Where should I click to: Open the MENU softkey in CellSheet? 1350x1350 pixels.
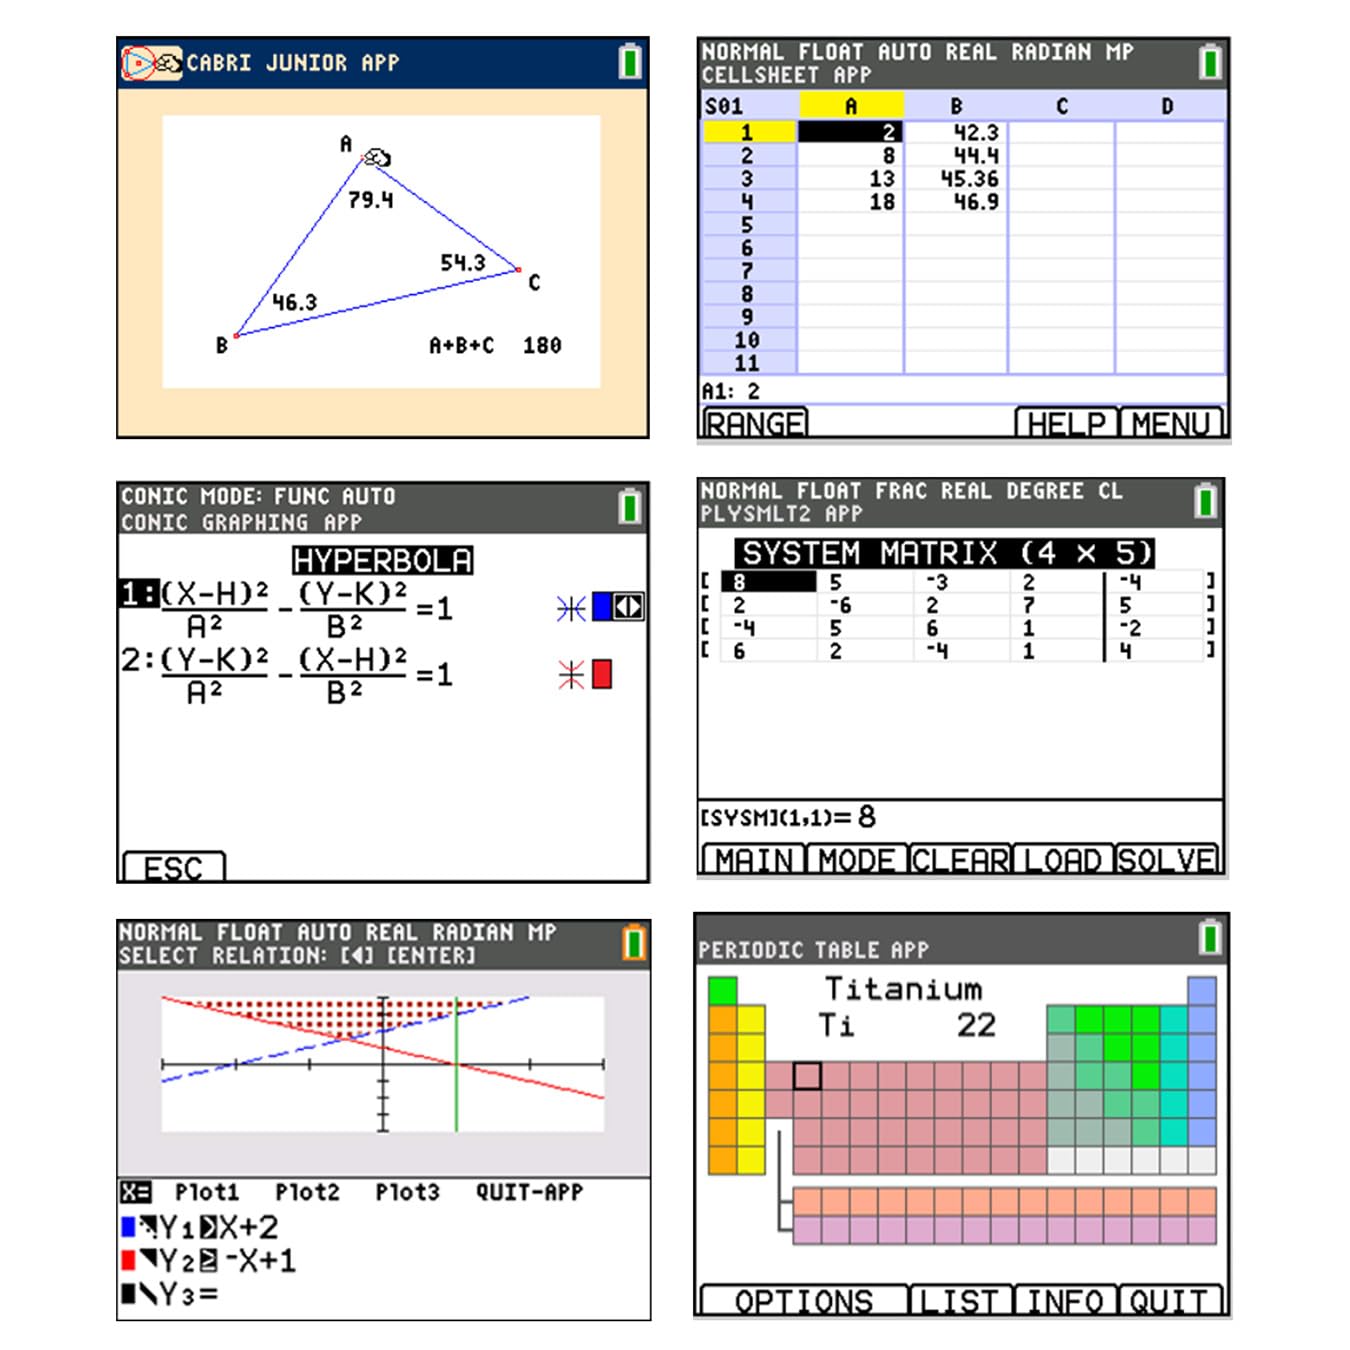tap(1171, 423)
